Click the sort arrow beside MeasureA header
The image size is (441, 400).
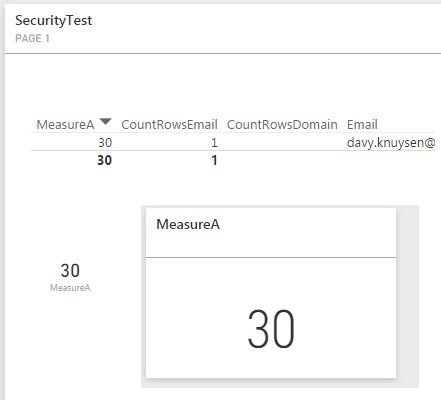pyautogui.click(x=106, y=121)
